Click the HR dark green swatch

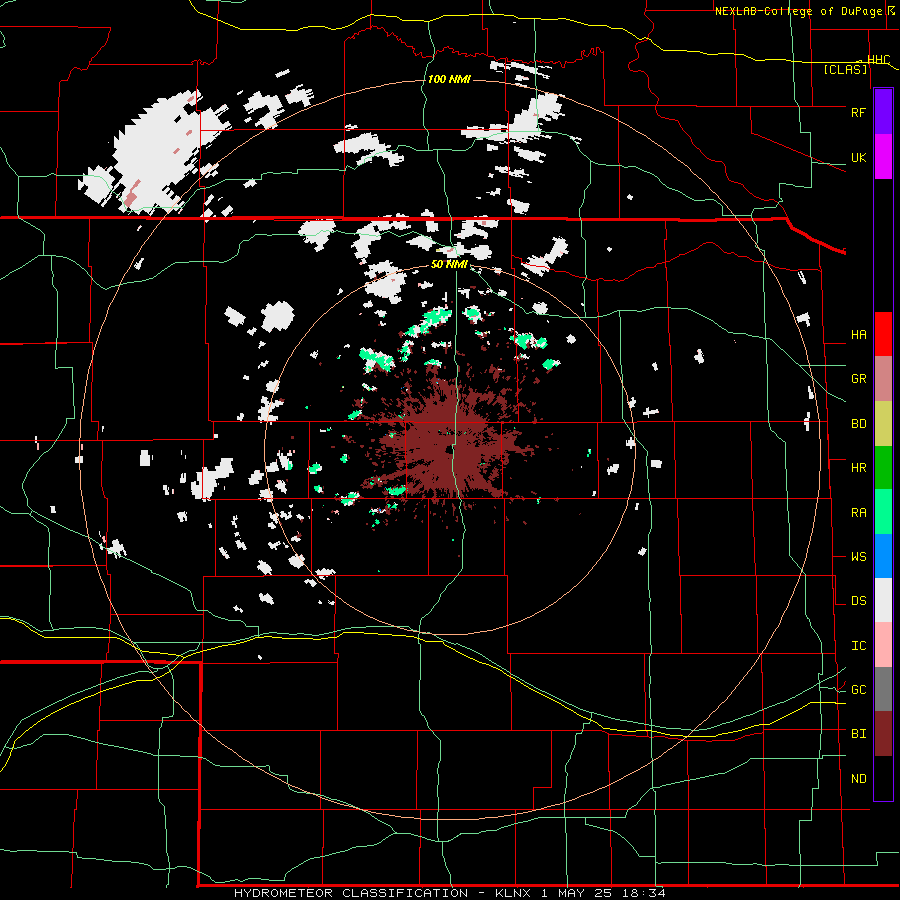click(x=883, y=468)
